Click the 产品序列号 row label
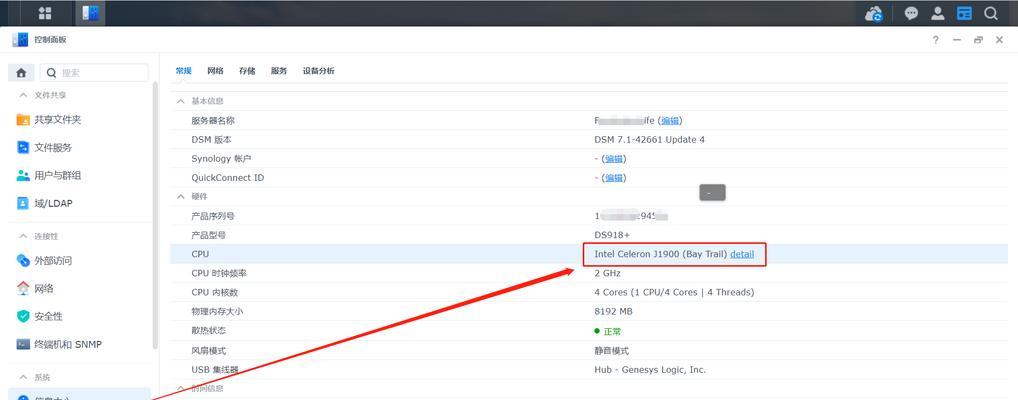Viewport: 1018px width, 400px height. (x=213, y=216)
